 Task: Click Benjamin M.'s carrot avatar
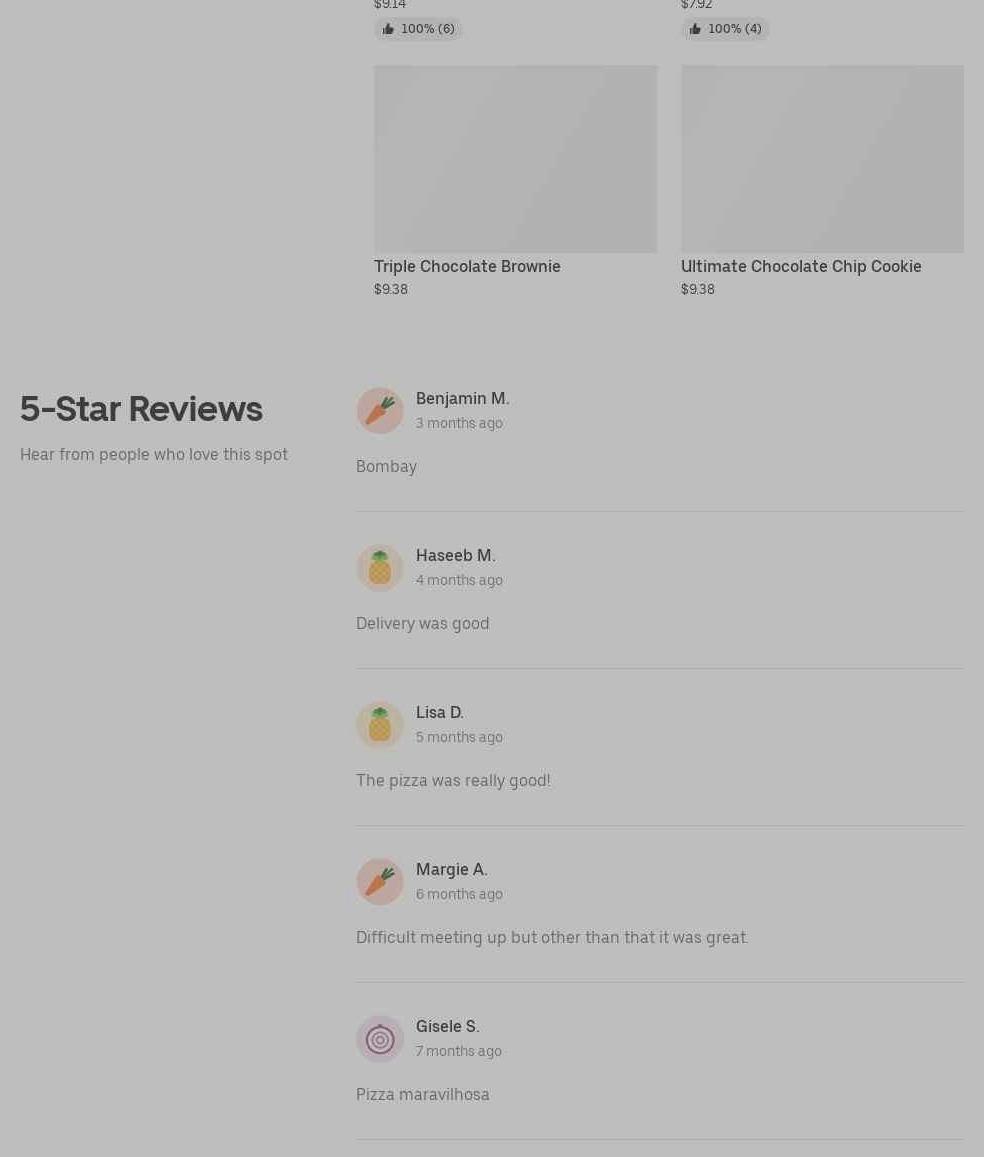tap(380, 410)
